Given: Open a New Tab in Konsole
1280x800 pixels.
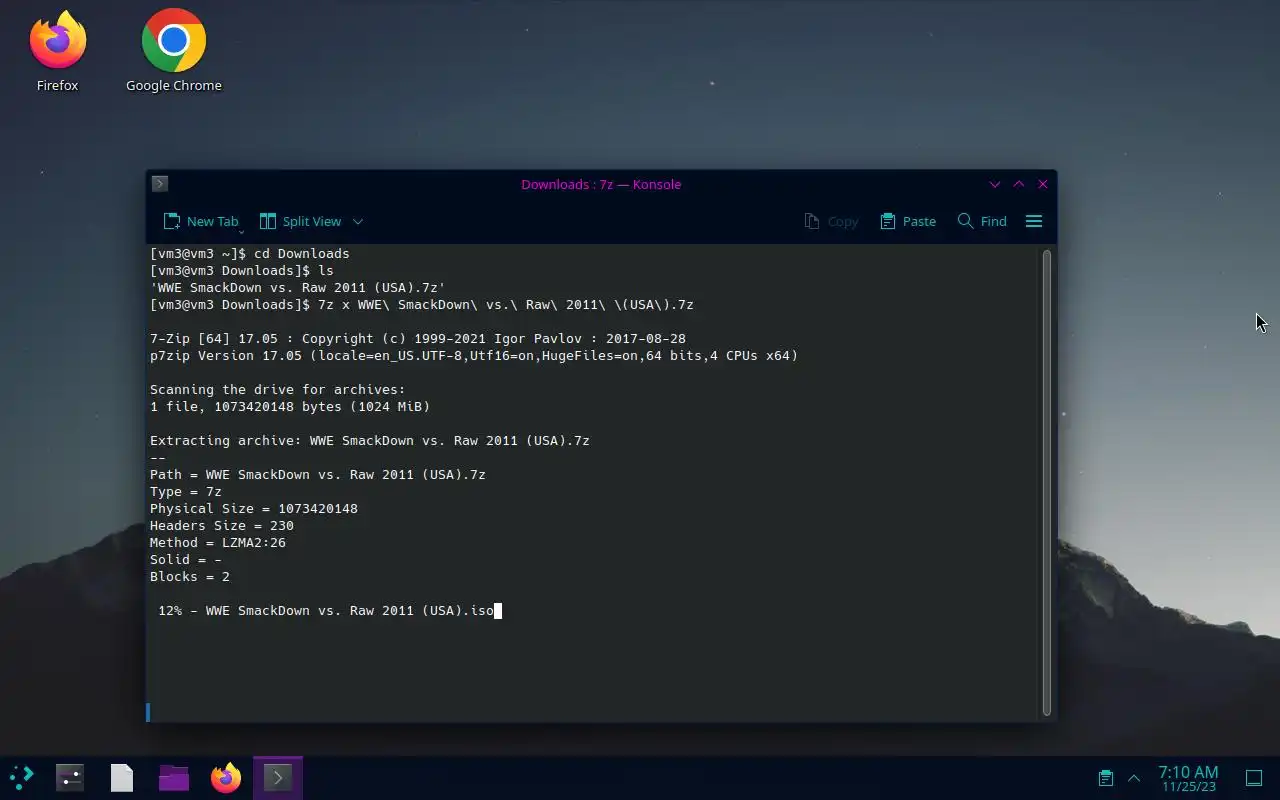Looking at the screenshot, I should [201, 221].
